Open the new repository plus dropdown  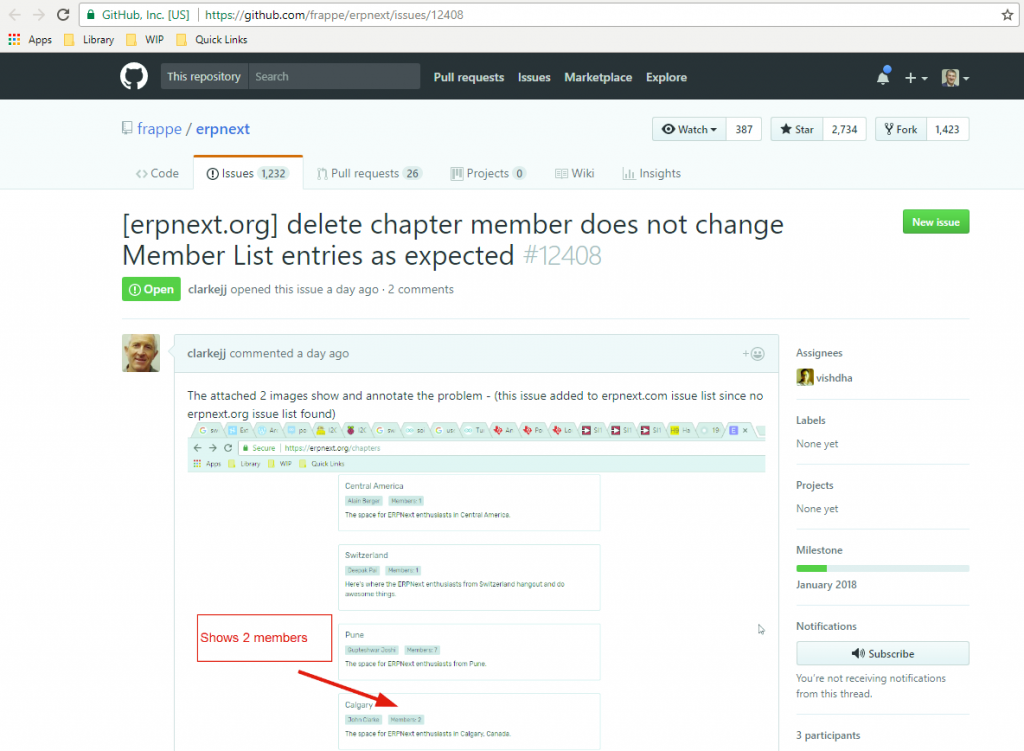pyautogui.click(x=917, y=76)
